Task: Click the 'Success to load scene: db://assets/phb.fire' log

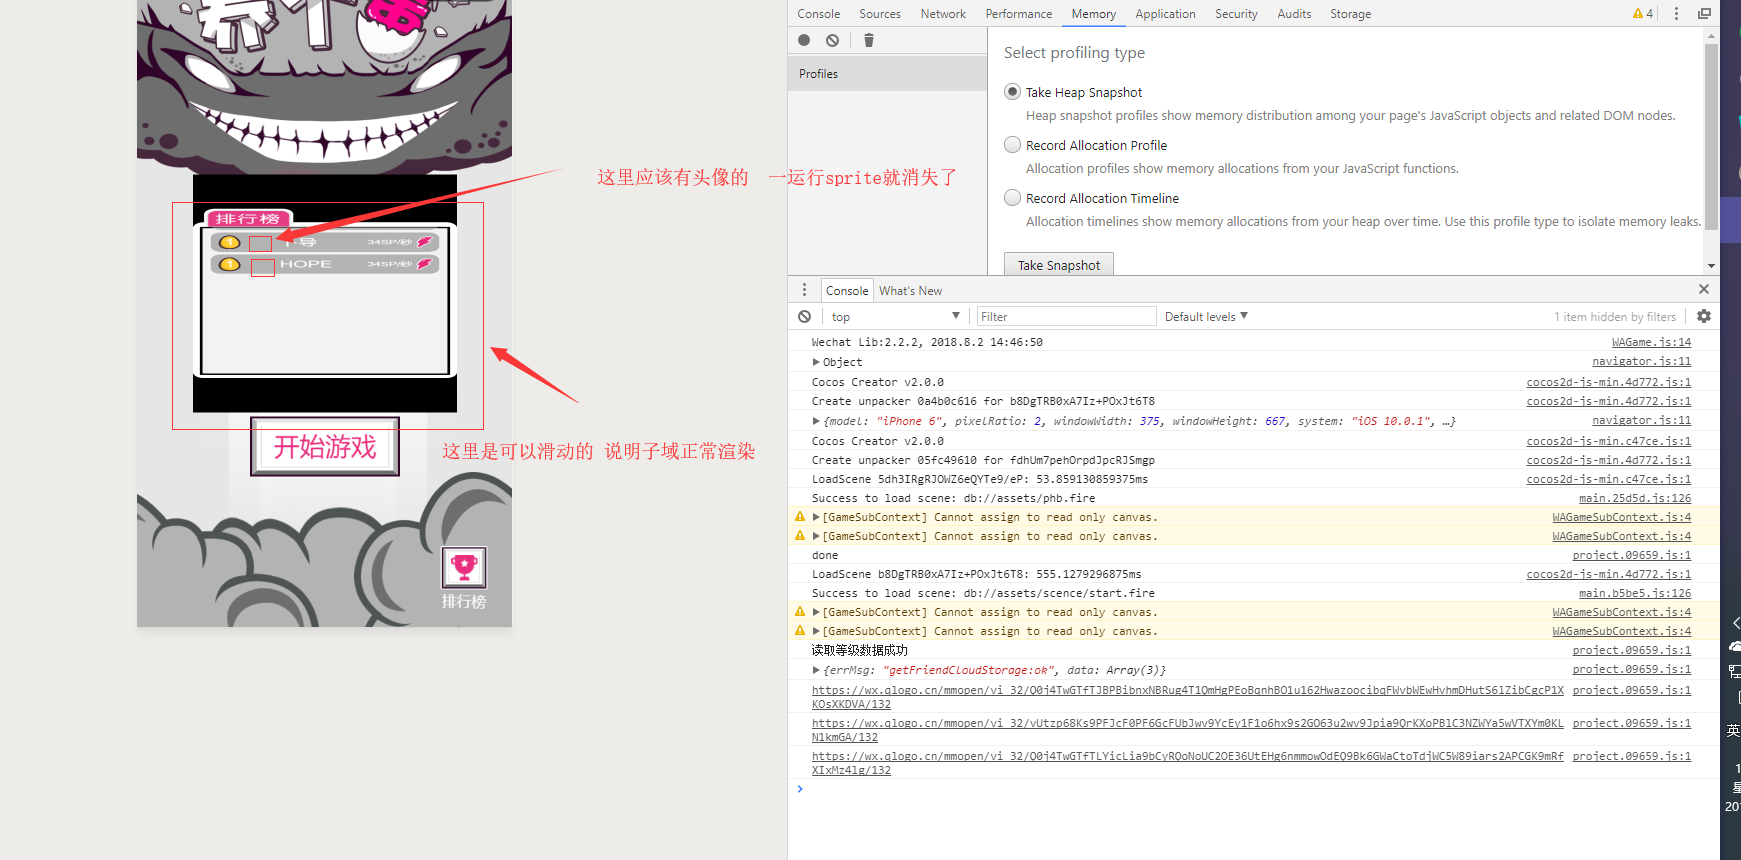Action: click(x=953, y=498)
